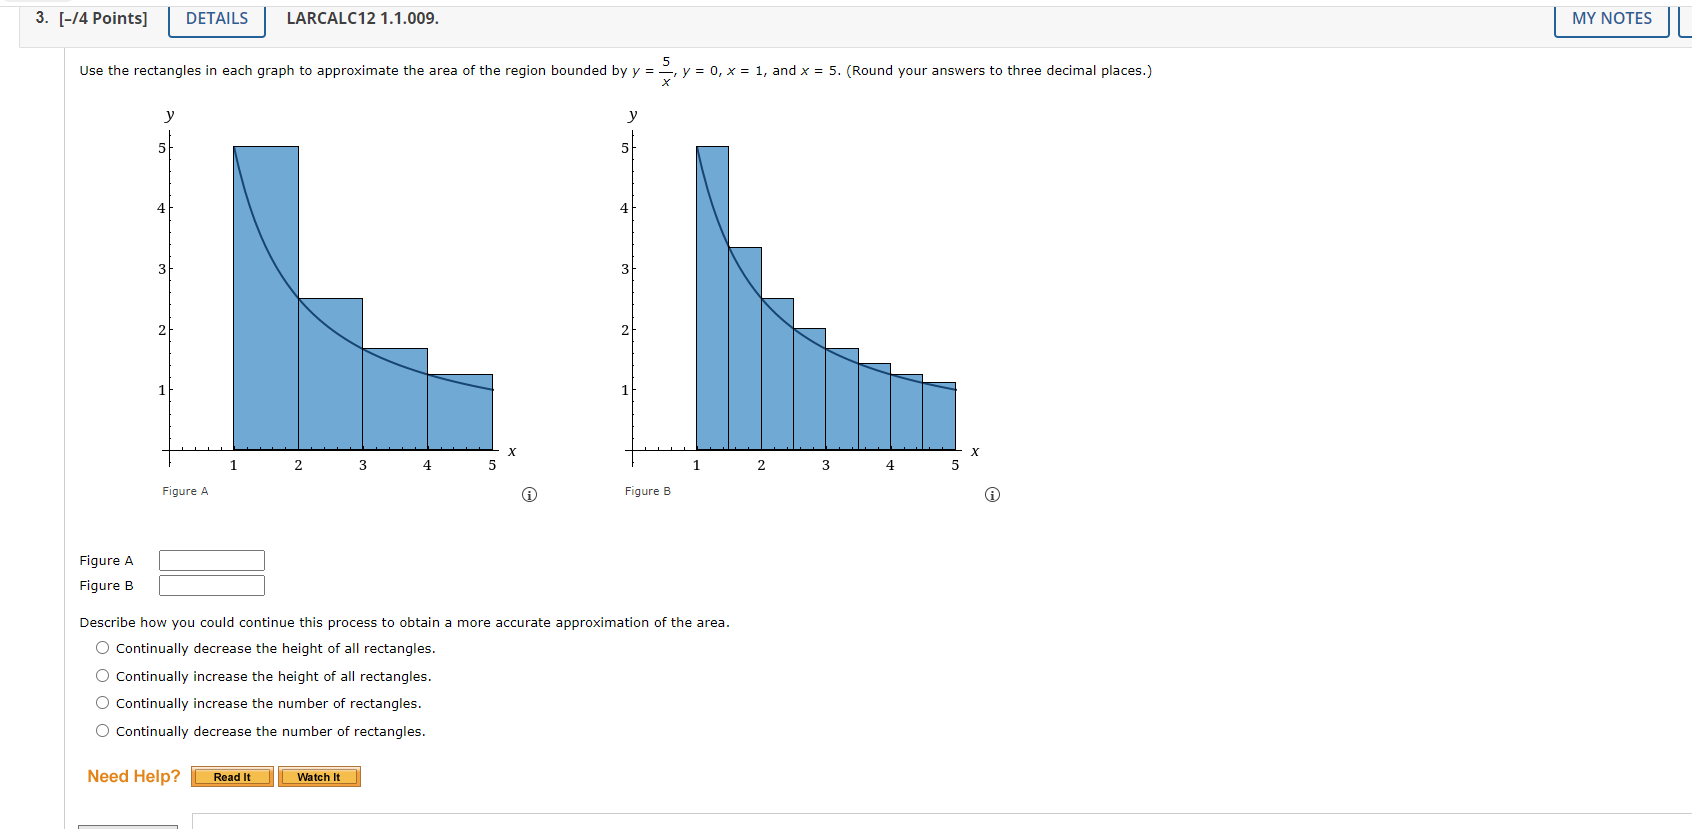Click the Figure A answer input box

pyautogui.click(x=211, y=560)
